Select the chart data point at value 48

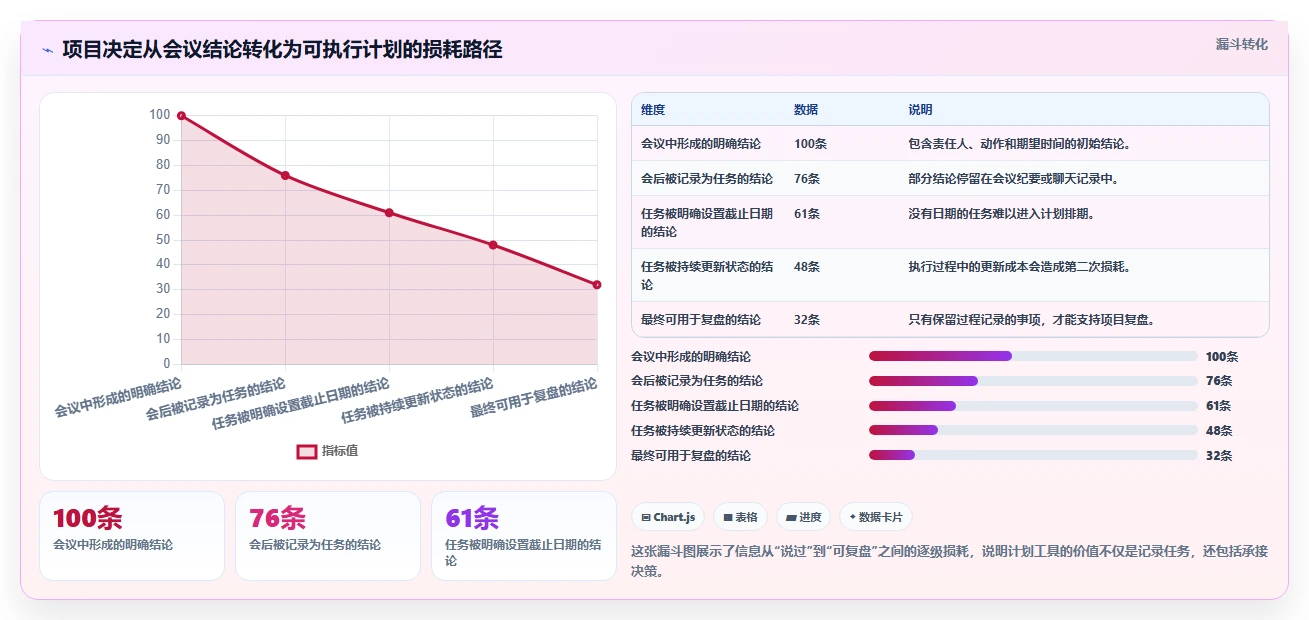[493, 245]
